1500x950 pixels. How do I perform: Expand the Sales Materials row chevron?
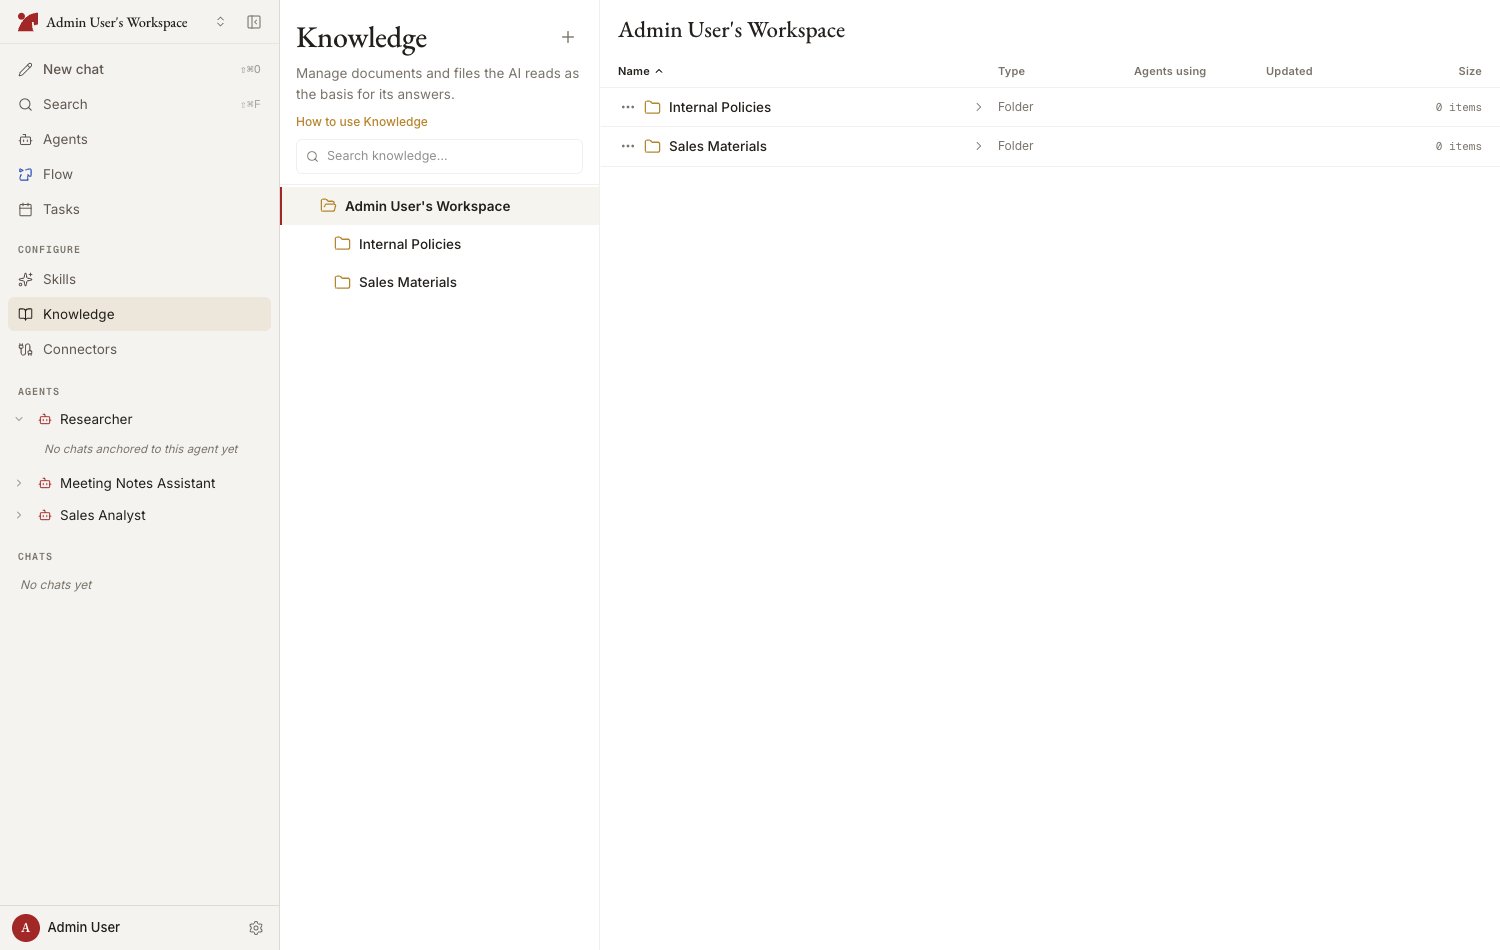(x=978, y=146)
